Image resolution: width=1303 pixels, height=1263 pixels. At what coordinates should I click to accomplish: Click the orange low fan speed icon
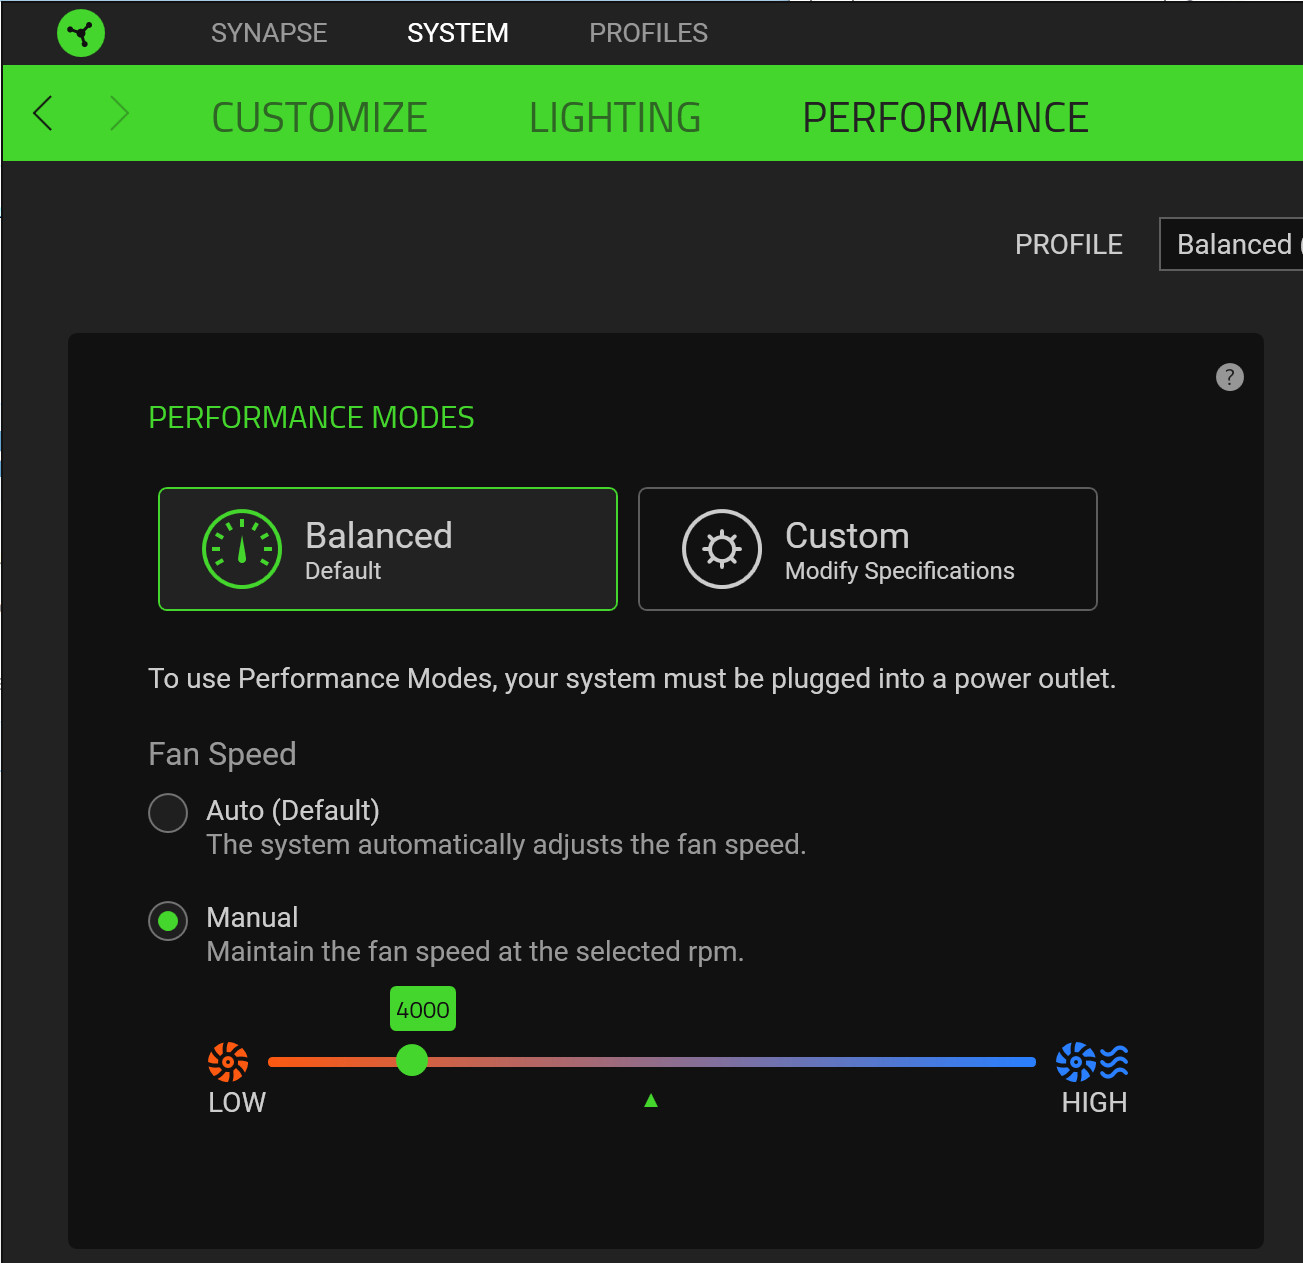pos(228,1062)
